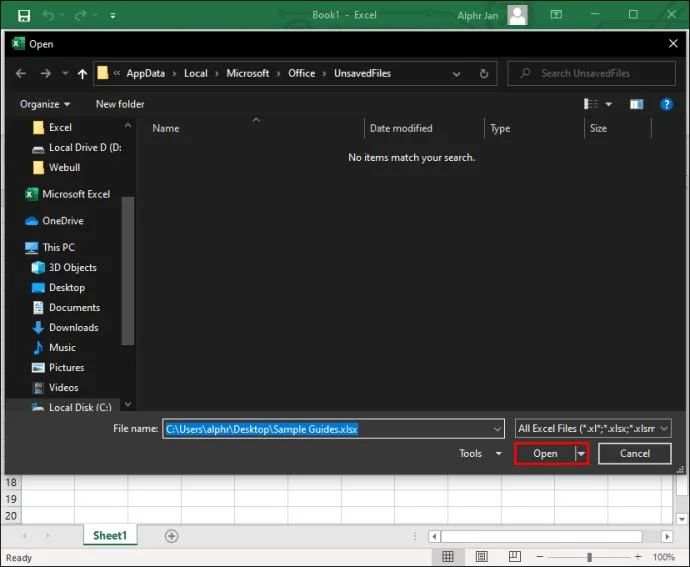Click the Search UnsavedFiles box
Screen dimensions: 690x567
(591, 74)
